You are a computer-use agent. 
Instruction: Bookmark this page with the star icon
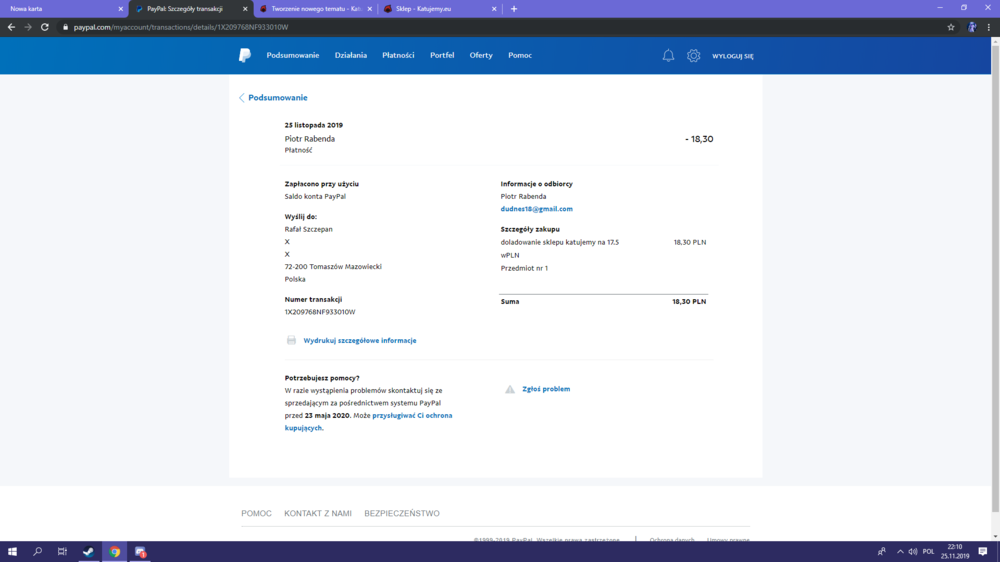pyautogui.click(x=951, y=27)
